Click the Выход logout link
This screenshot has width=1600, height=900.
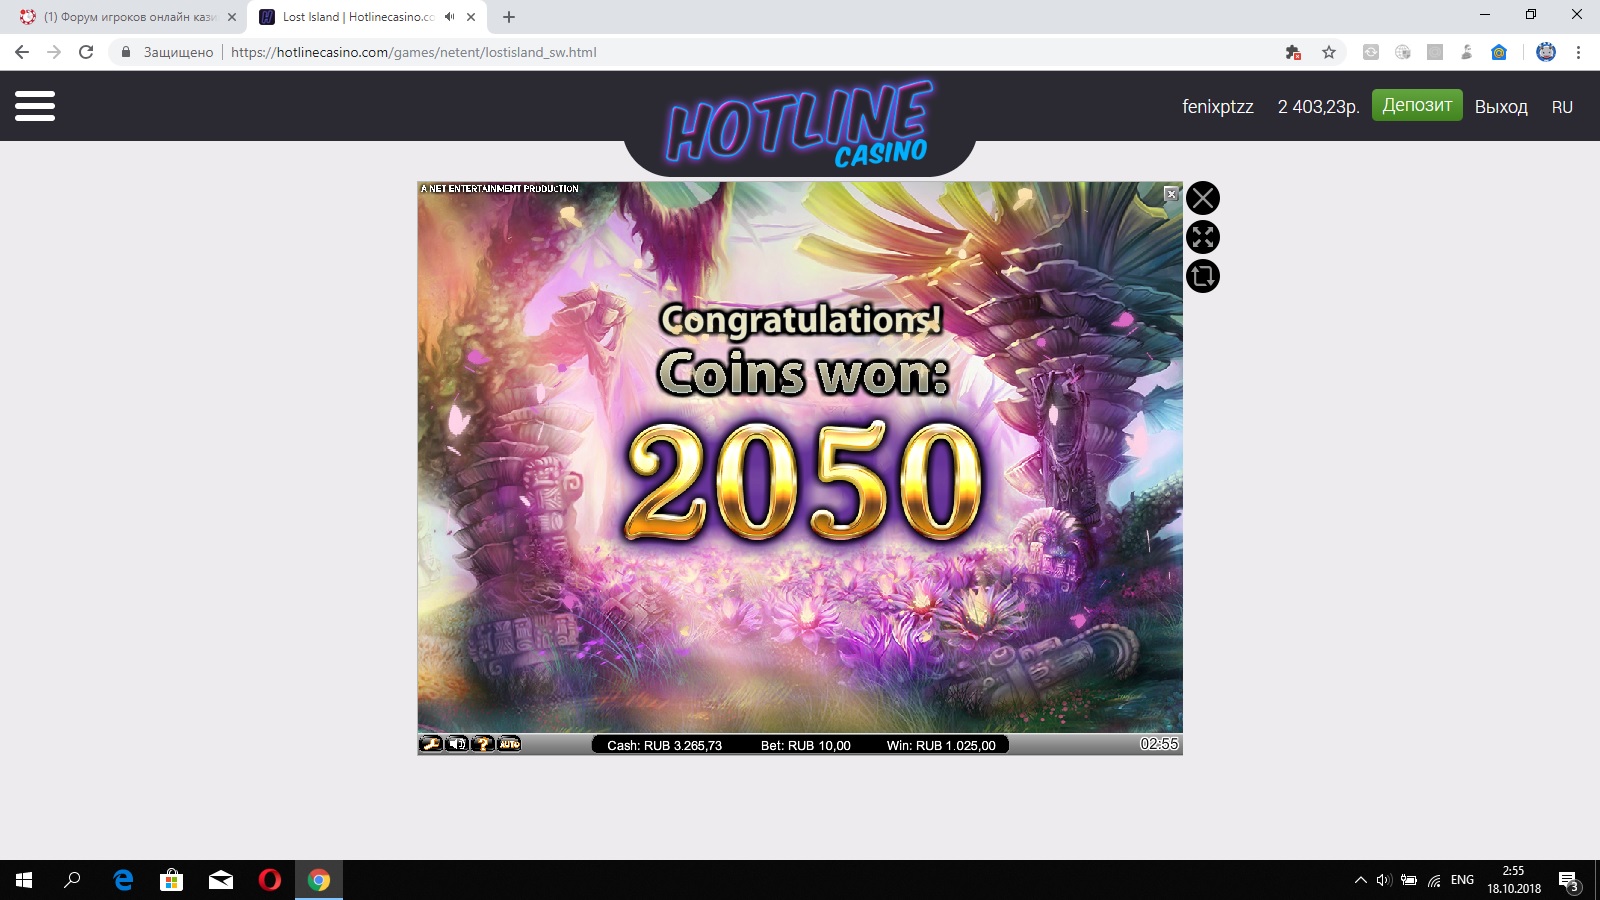(1501, 107)
